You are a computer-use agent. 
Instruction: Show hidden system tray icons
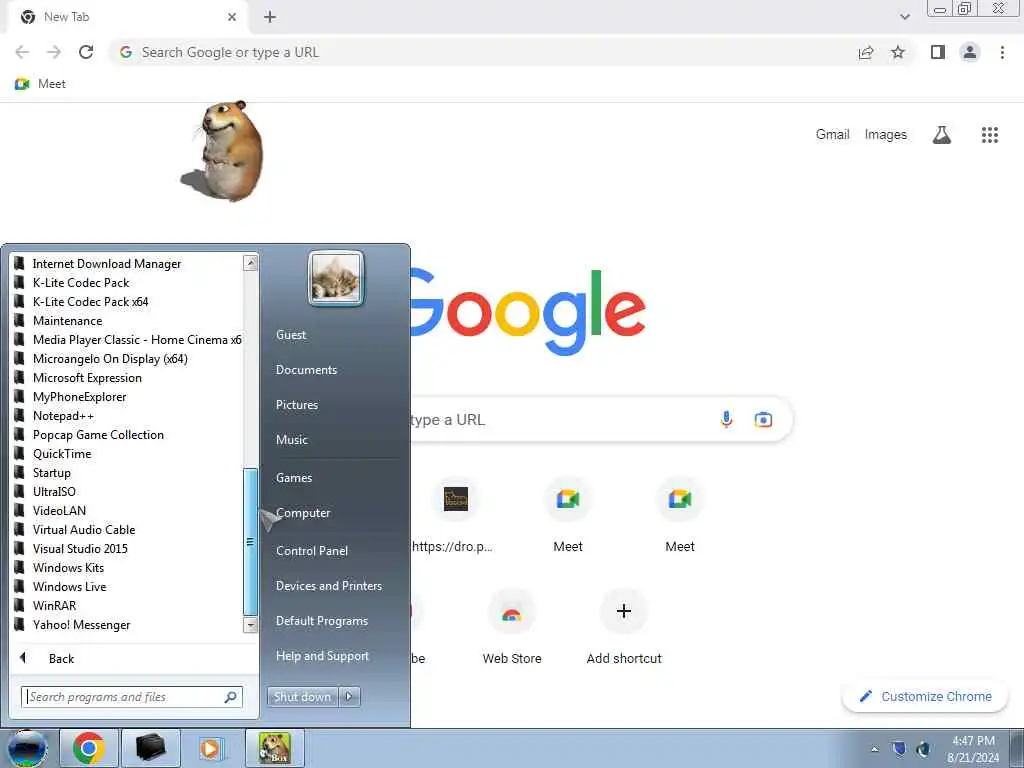coord(874,749)
